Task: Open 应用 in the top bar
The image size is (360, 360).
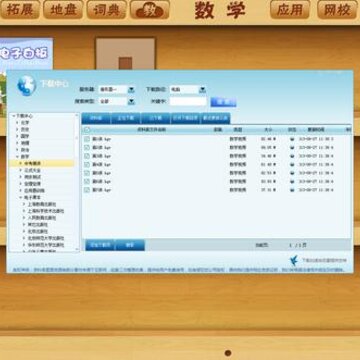Action: [290, 10]
